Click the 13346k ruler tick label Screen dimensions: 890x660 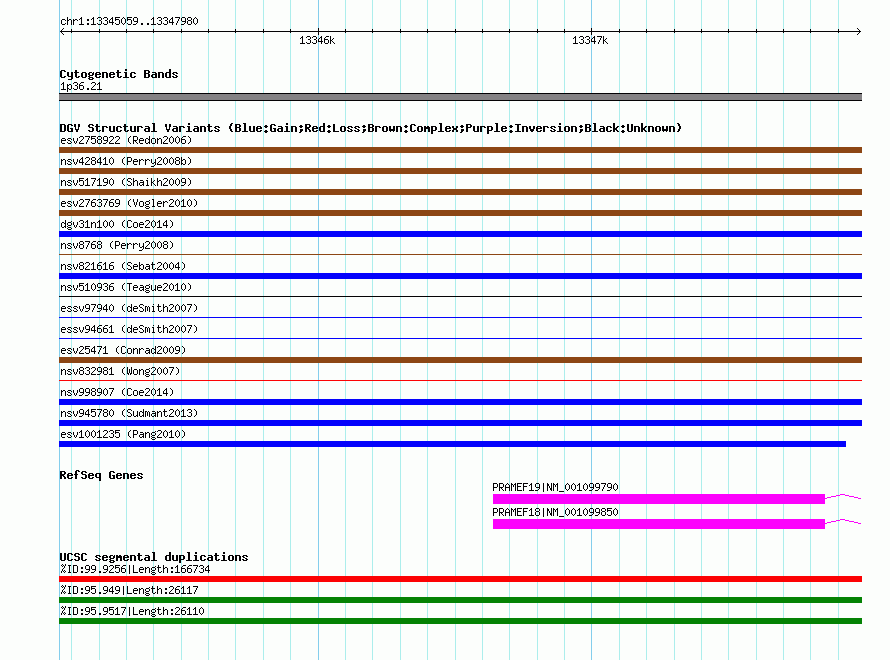317,40
